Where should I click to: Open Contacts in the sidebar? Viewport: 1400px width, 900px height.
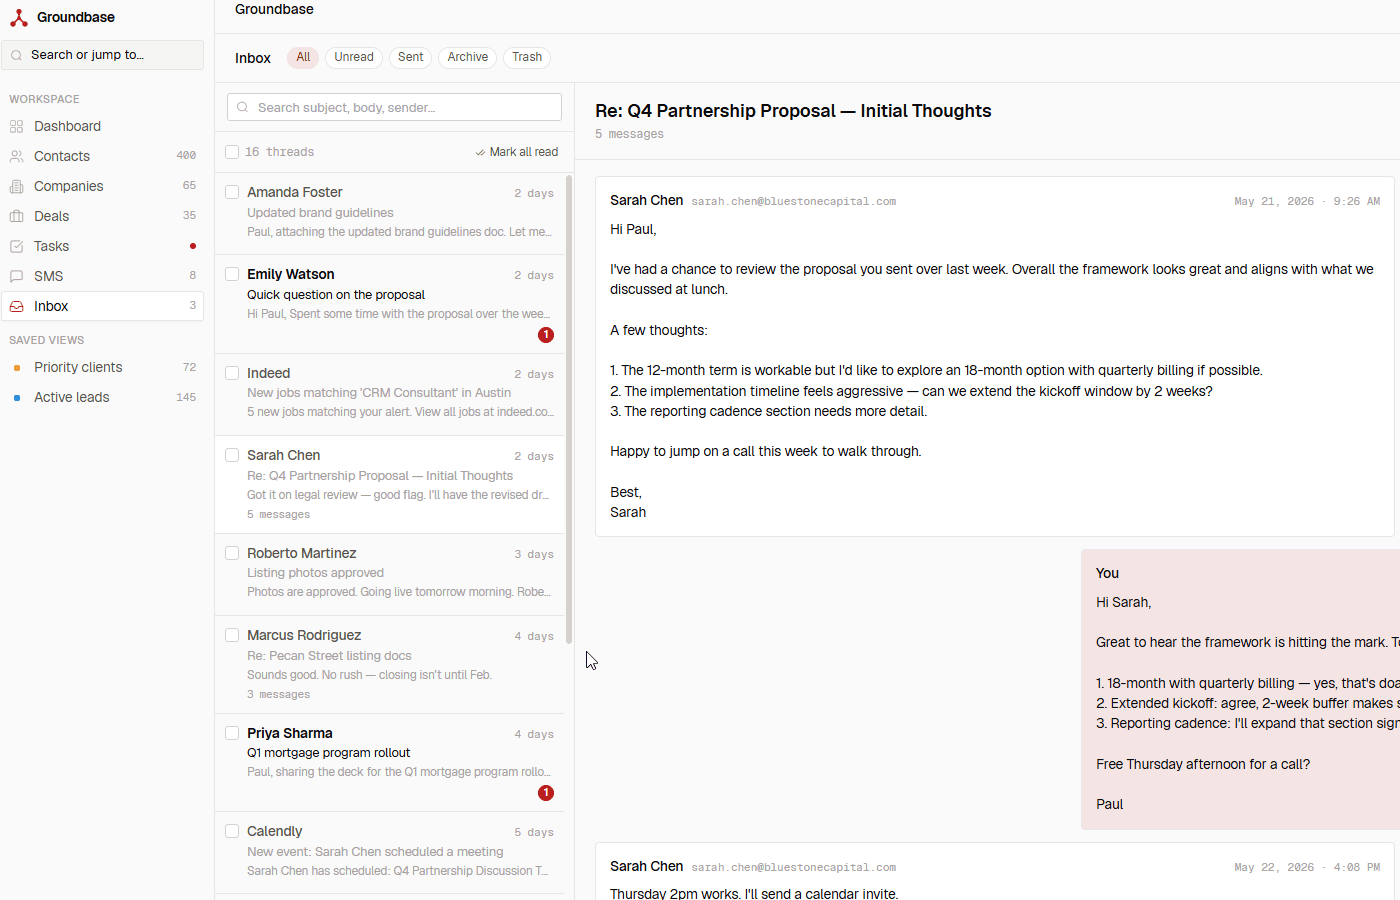(x=103, y=156)
